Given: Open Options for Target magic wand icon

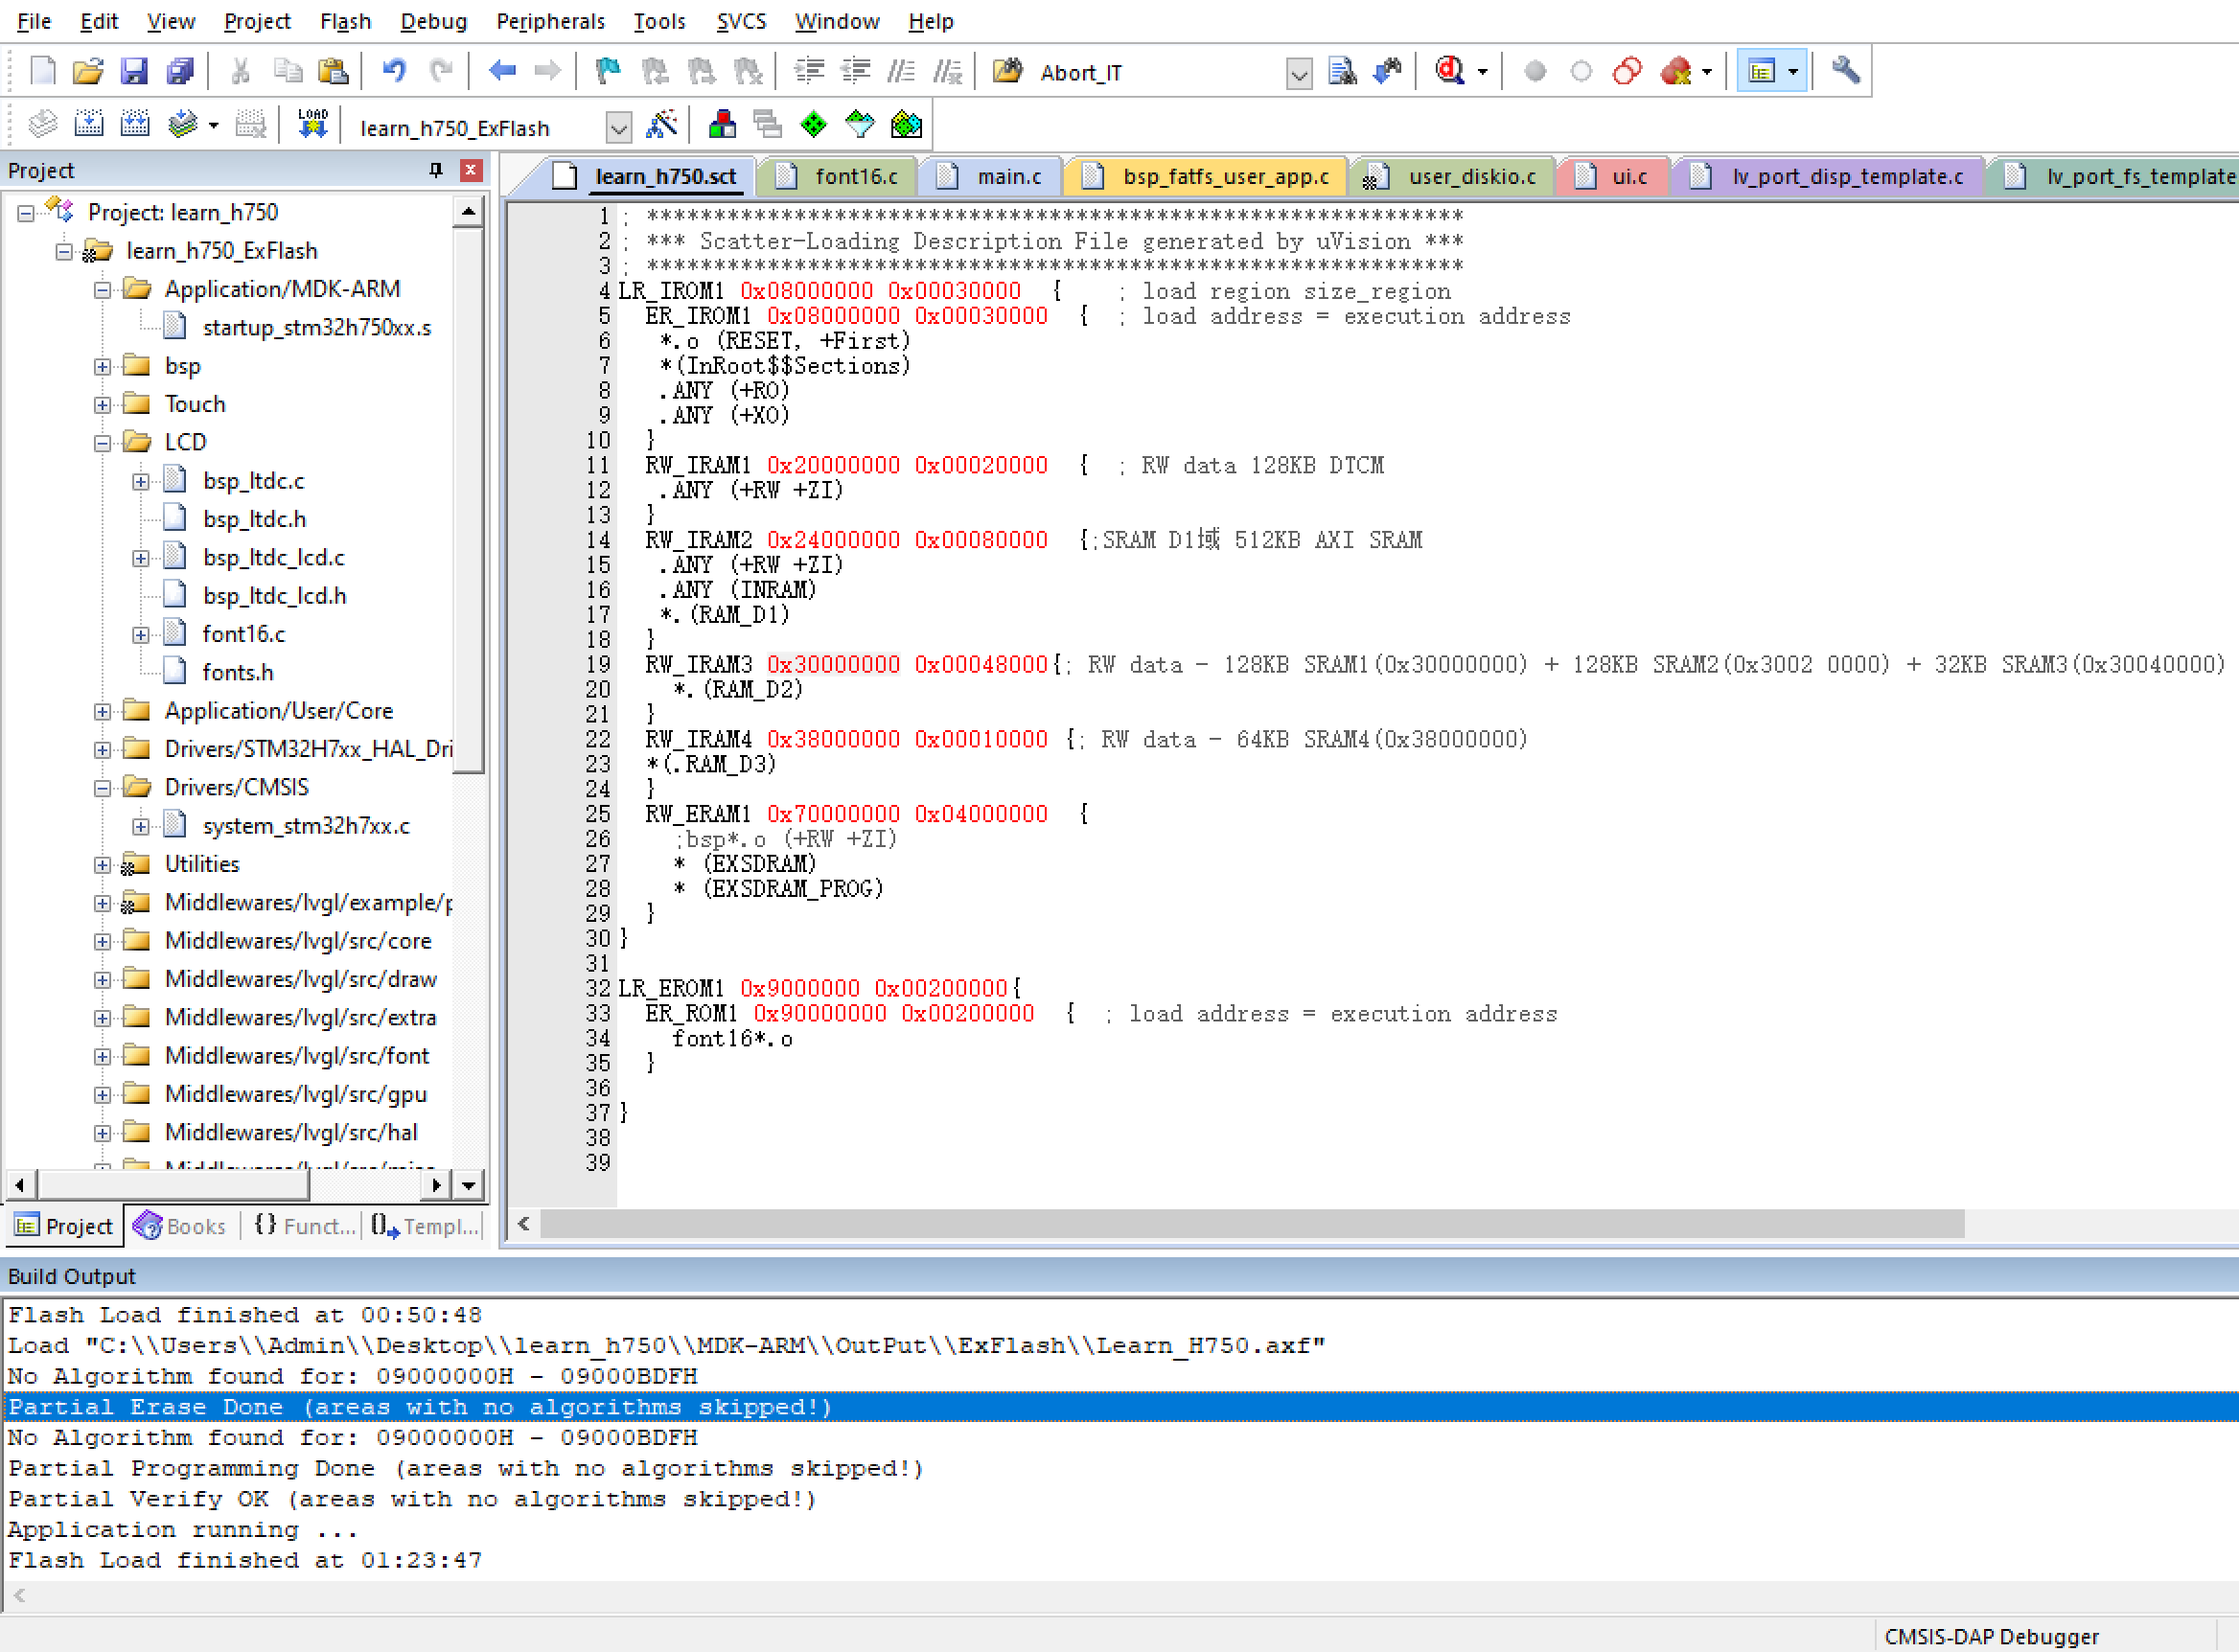Looking at the screenshot, I should [x=662, y=124].
